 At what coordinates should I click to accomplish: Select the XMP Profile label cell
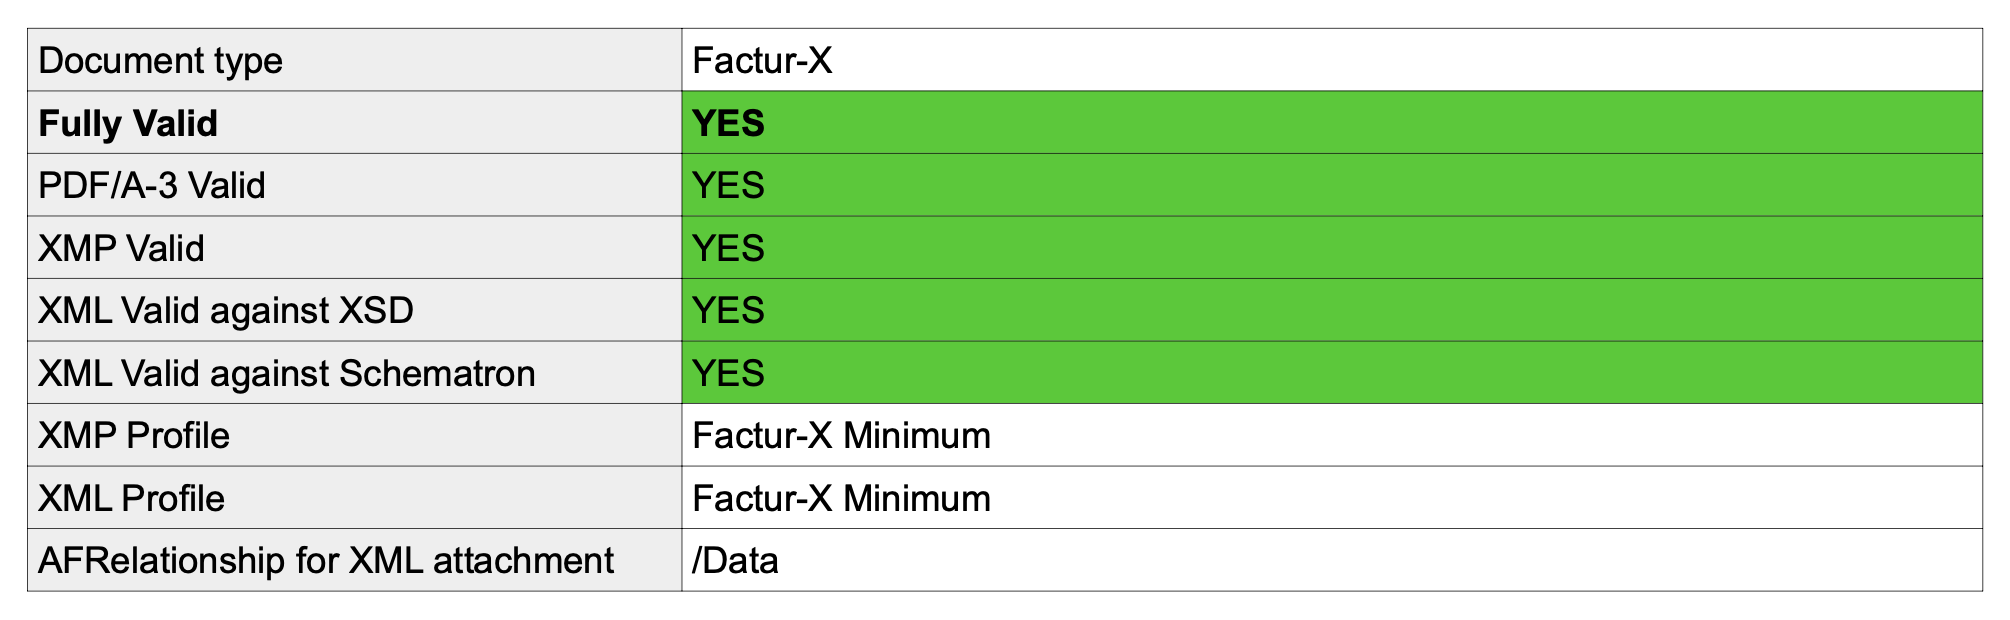pos(354,435)
